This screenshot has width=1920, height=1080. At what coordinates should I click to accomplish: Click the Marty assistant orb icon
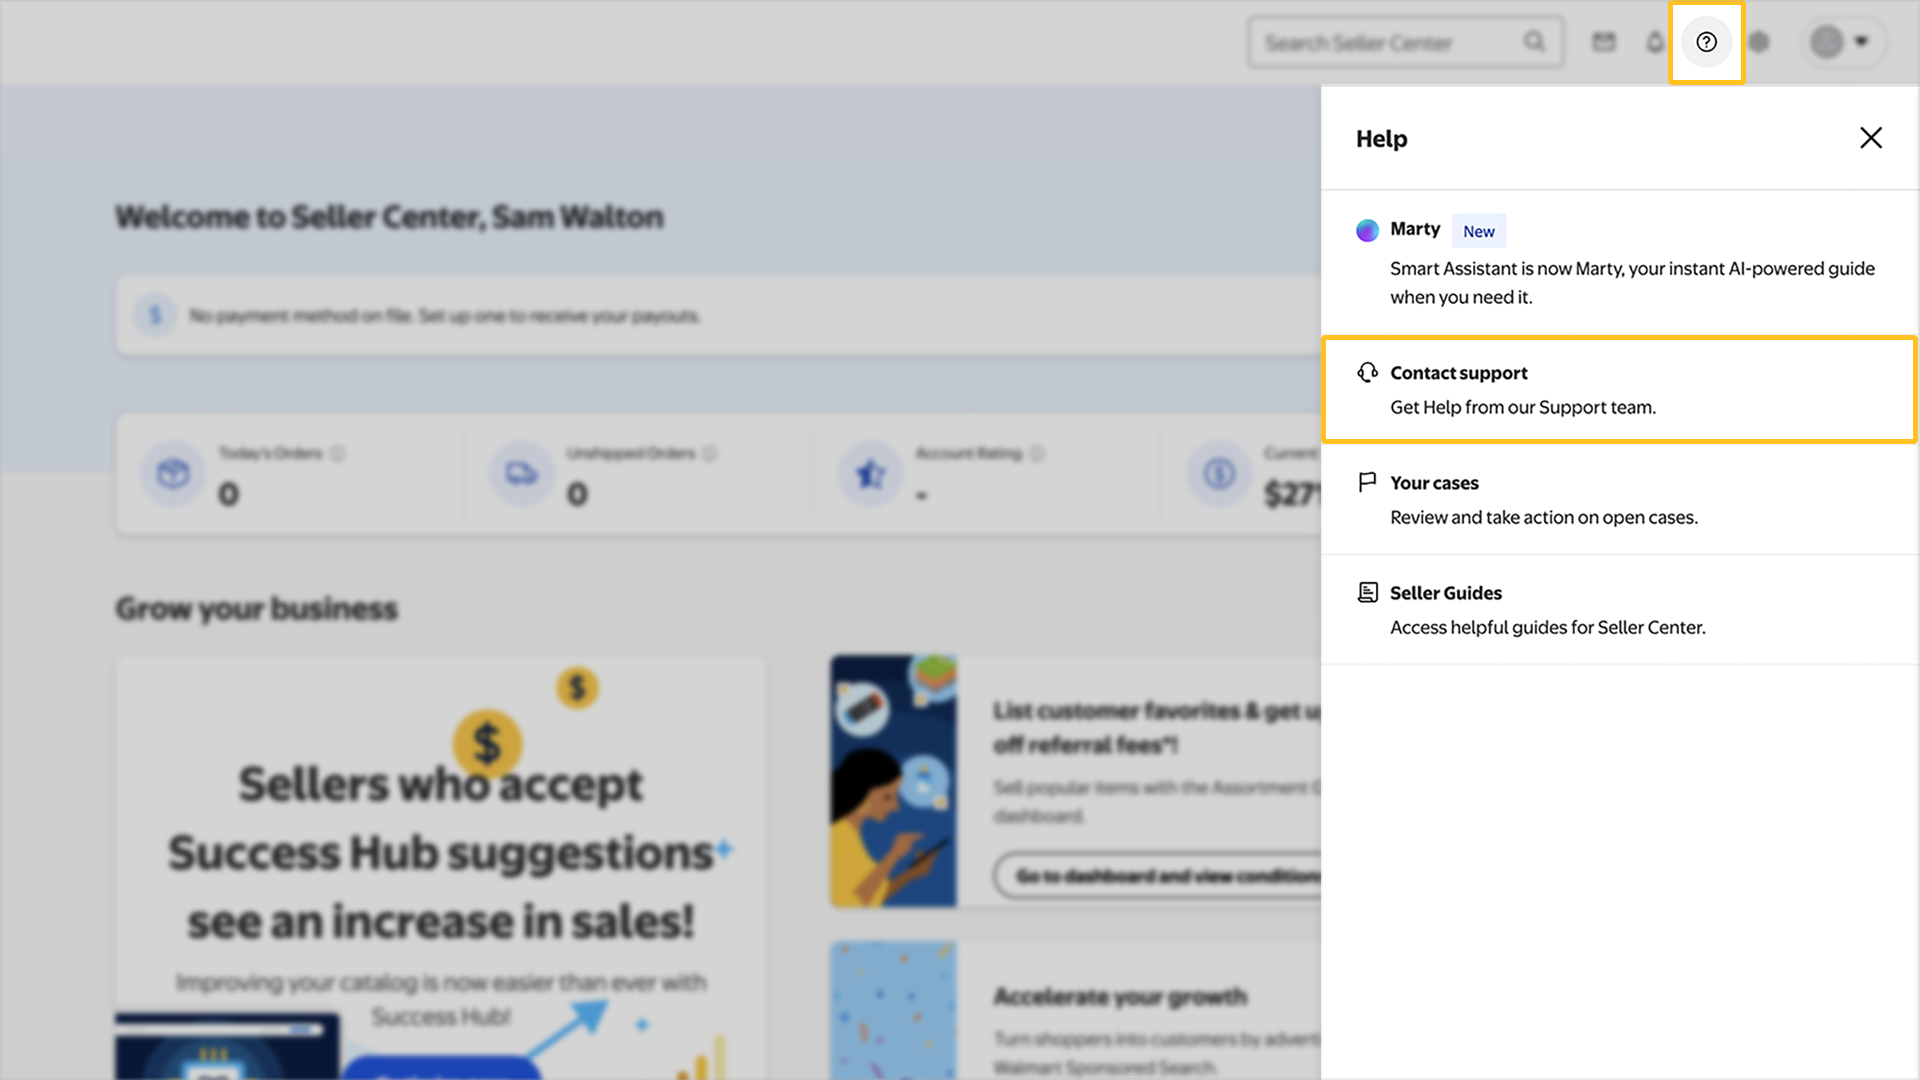click(1367, 230)
